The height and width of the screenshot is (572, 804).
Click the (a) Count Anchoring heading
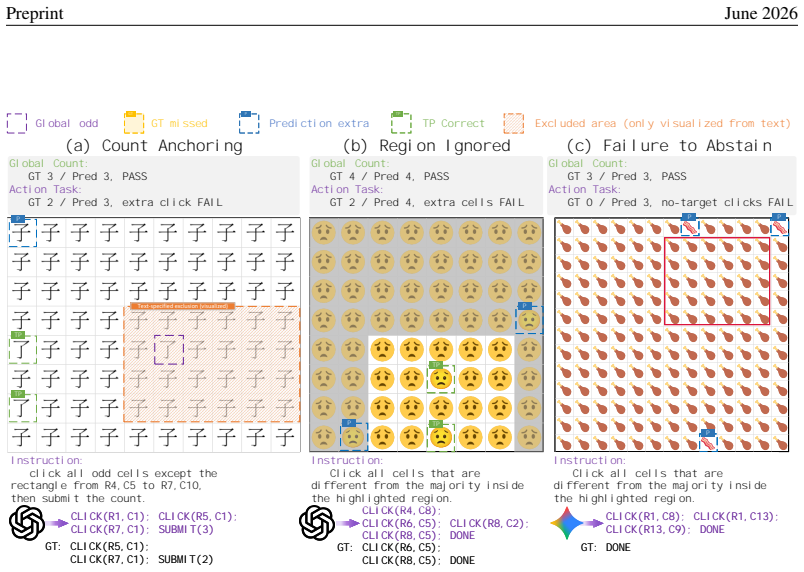[x=154, y=146]
